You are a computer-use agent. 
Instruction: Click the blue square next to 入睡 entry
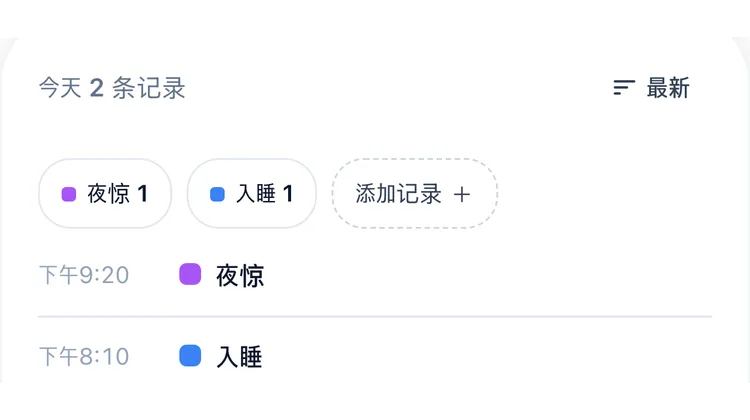tap(190, 355)
